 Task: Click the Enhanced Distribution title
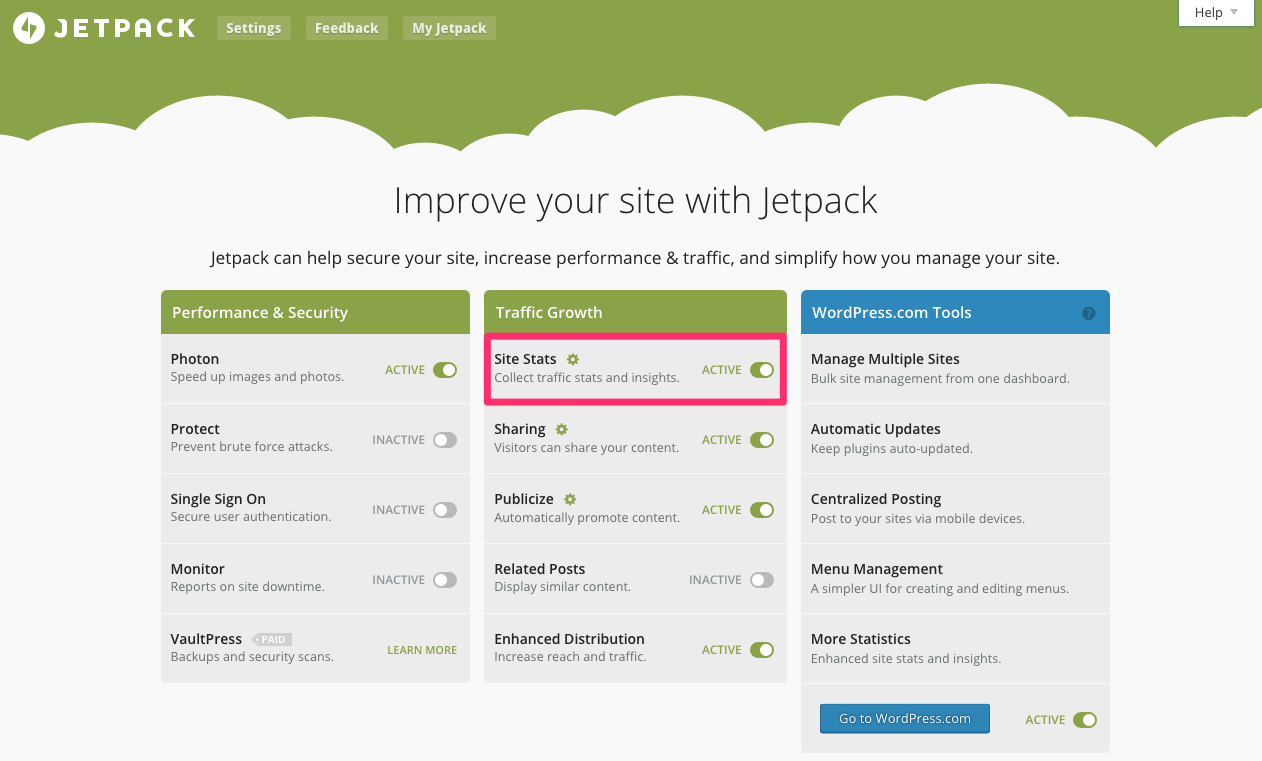569,639
